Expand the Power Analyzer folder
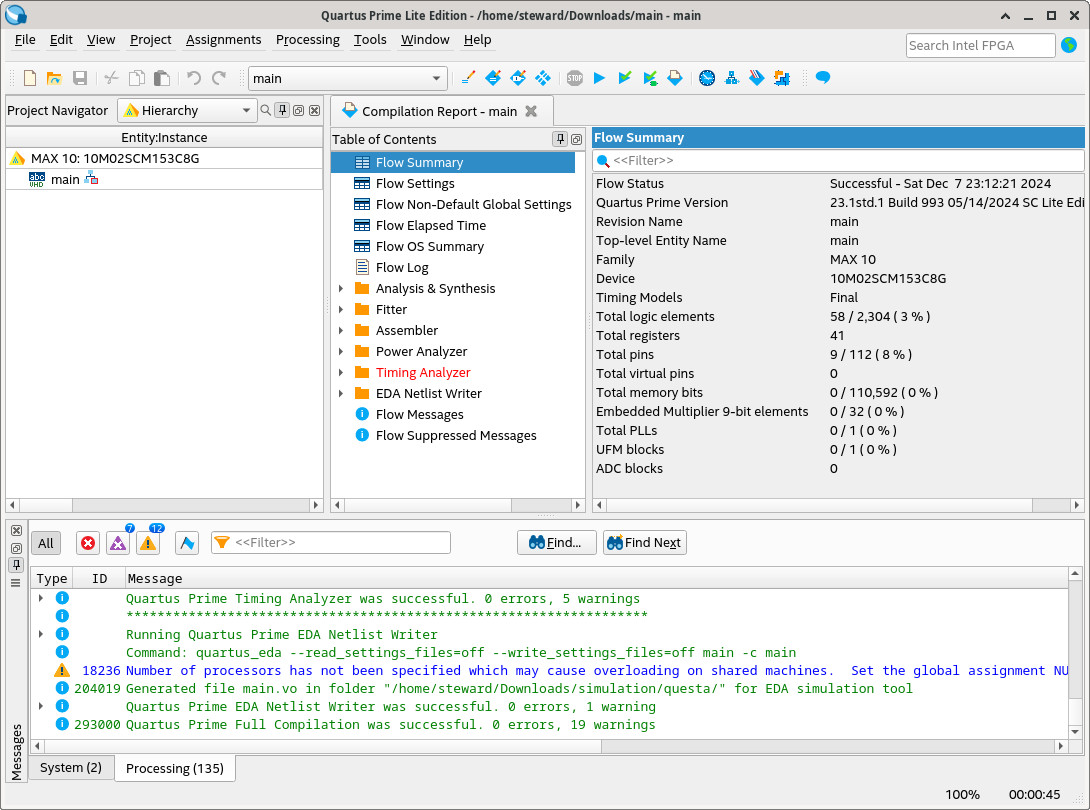The width and height of the screenshot is (1090, 810). [x=341, y=352]
